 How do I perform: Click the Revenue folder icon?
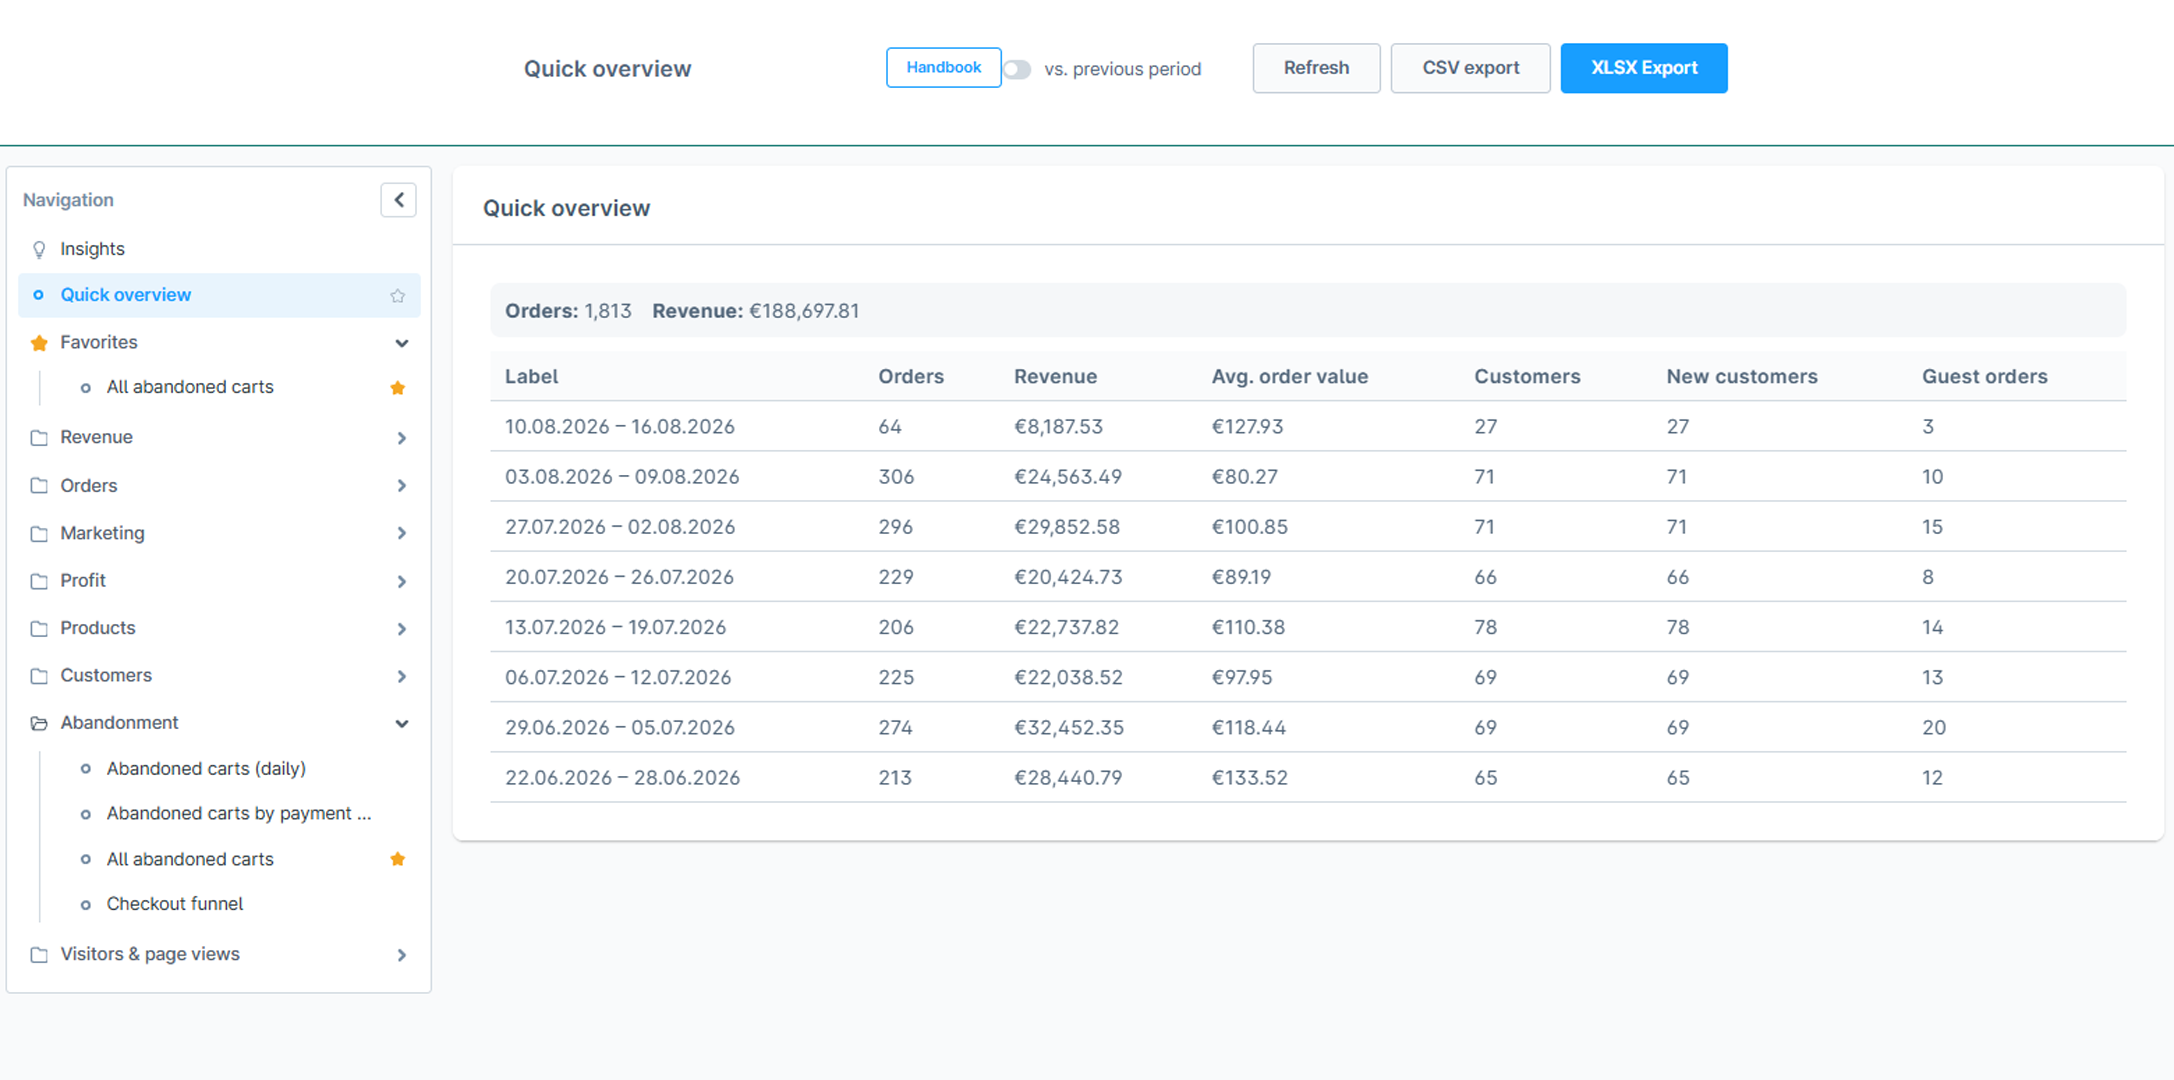tap(39, 438)
